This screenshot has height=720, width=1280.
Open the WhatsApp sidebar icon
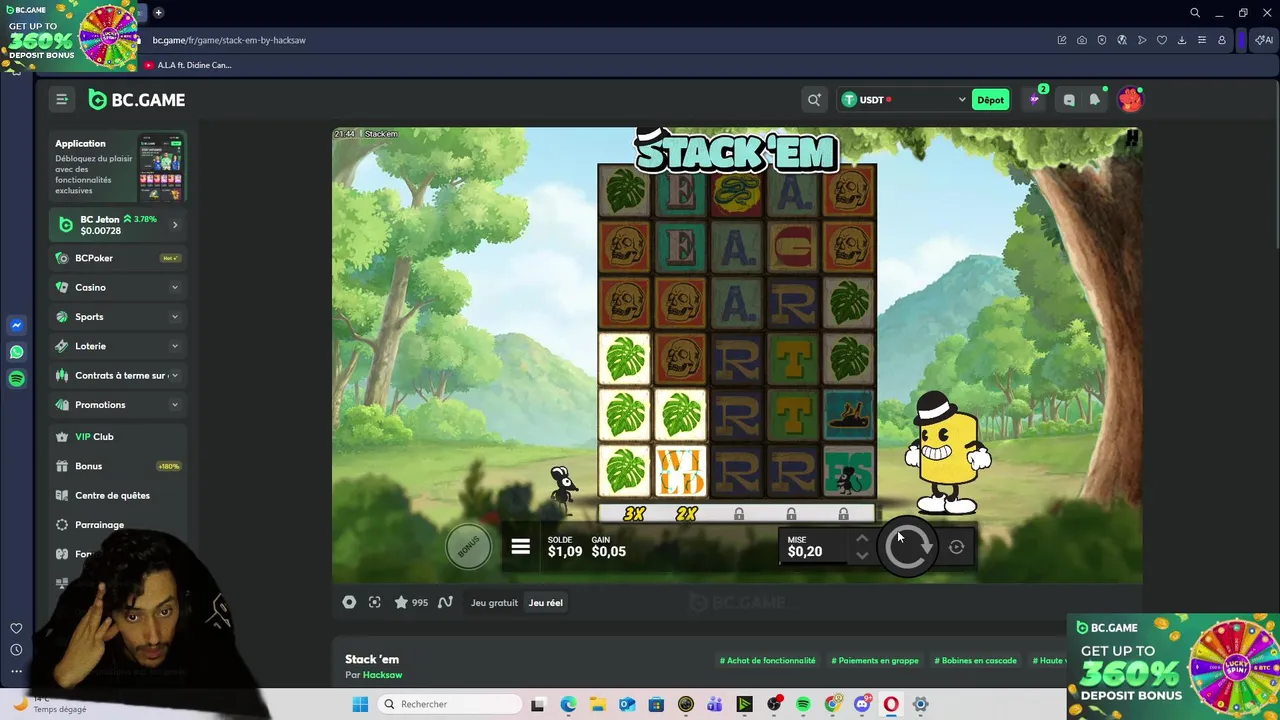click(x=16, y=352)
